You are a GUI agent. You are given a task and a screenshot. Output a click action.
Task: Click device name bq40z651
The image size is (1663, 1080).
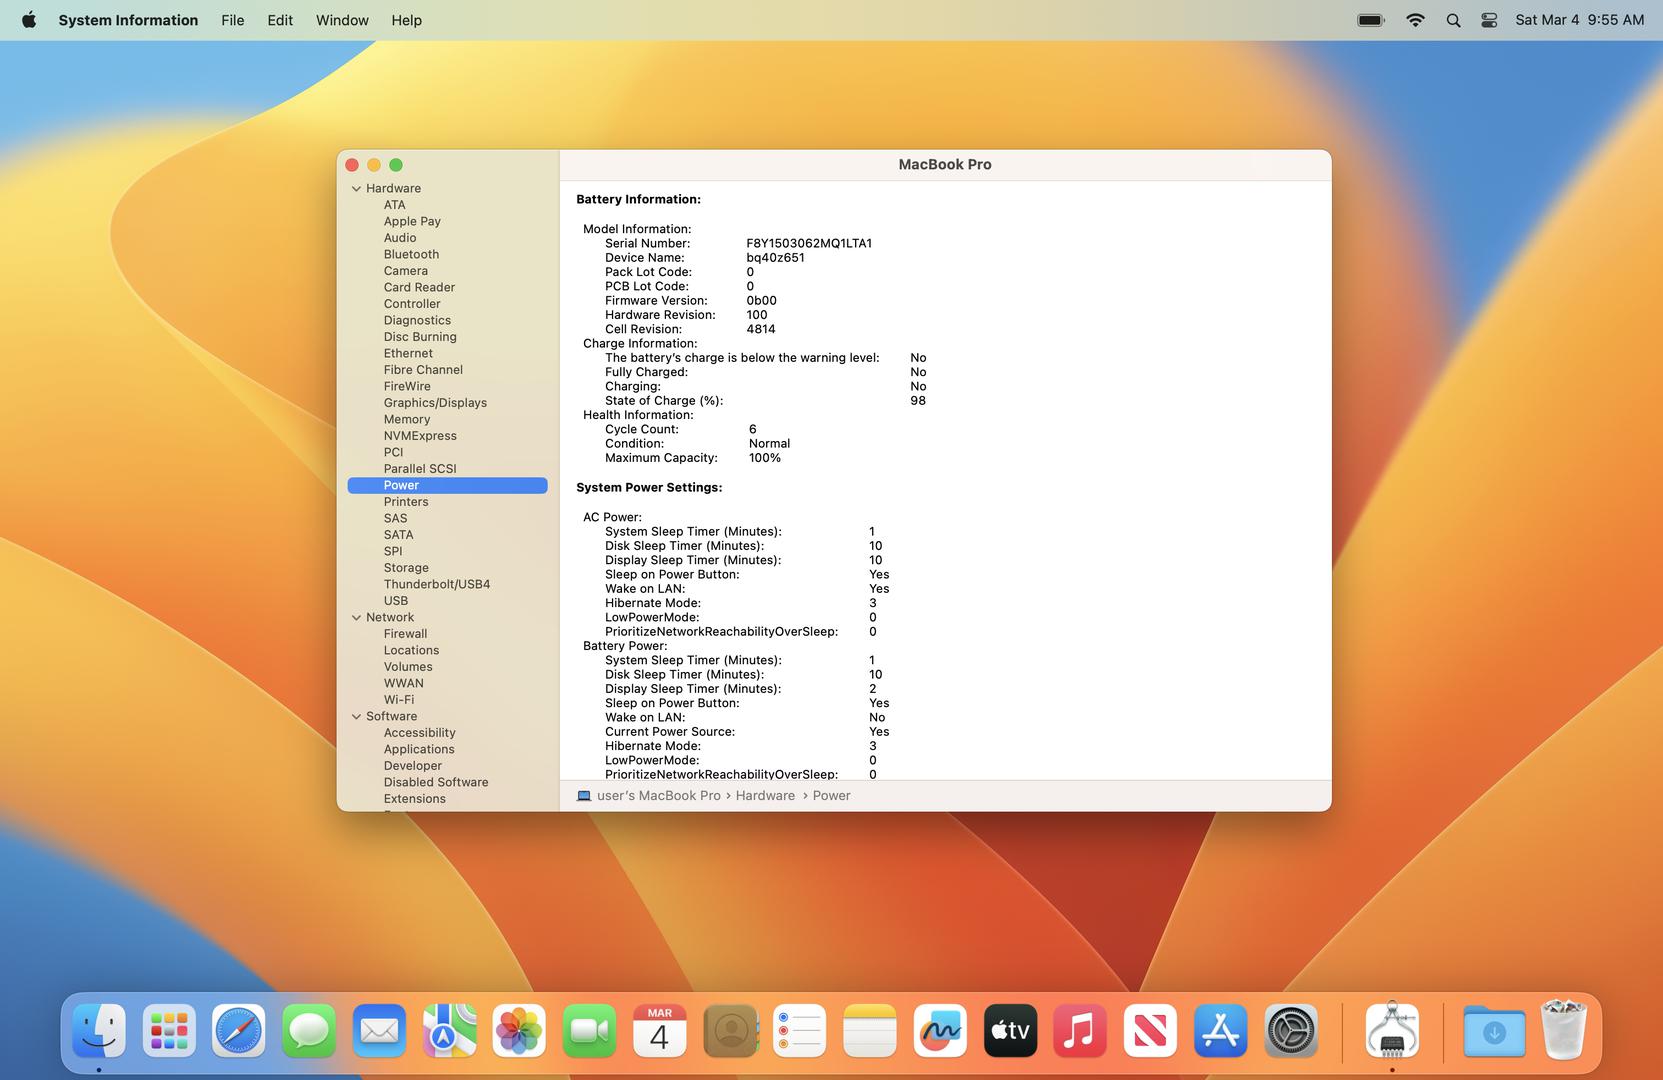(775, 258)
